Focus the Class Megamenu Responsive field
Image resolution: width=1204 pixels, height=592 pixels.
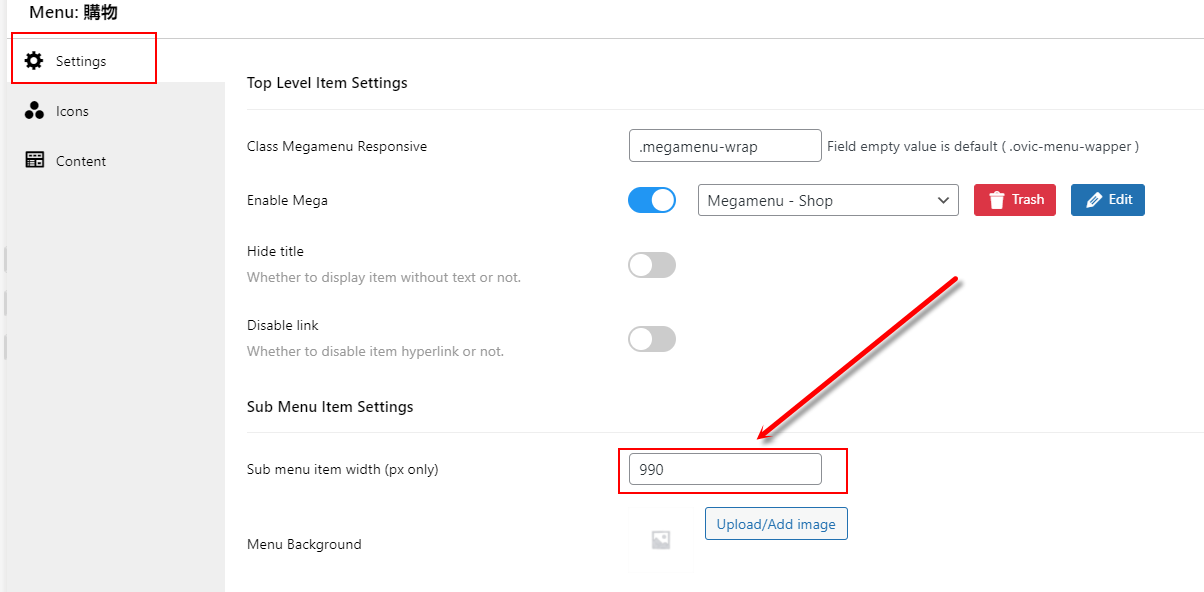click(x=725, y=146)
